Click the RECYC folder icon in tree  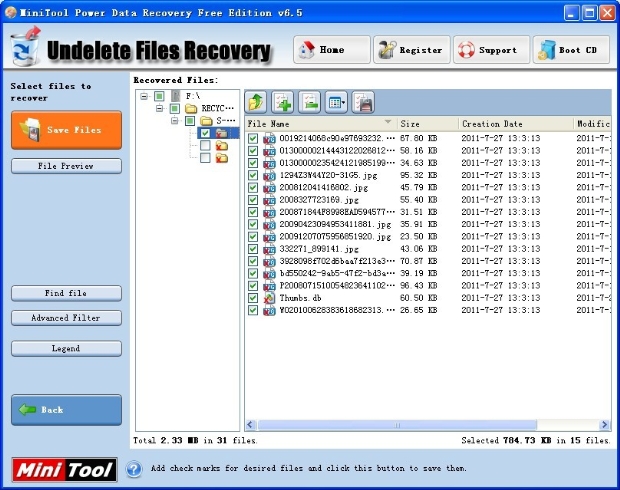[x=191, y=108]
